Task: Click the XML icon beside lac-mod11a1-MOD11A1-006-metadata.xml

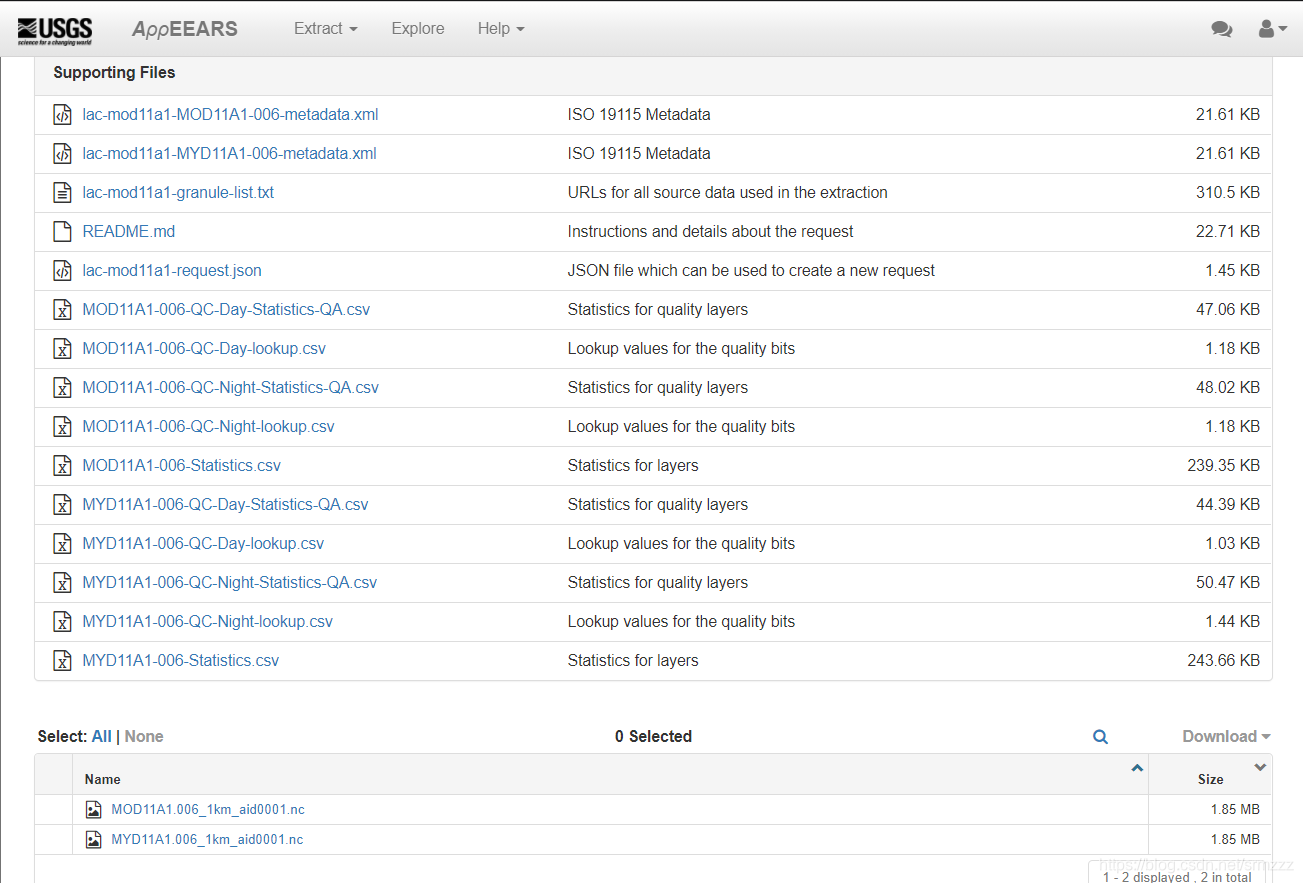Action: pos(62,115)
